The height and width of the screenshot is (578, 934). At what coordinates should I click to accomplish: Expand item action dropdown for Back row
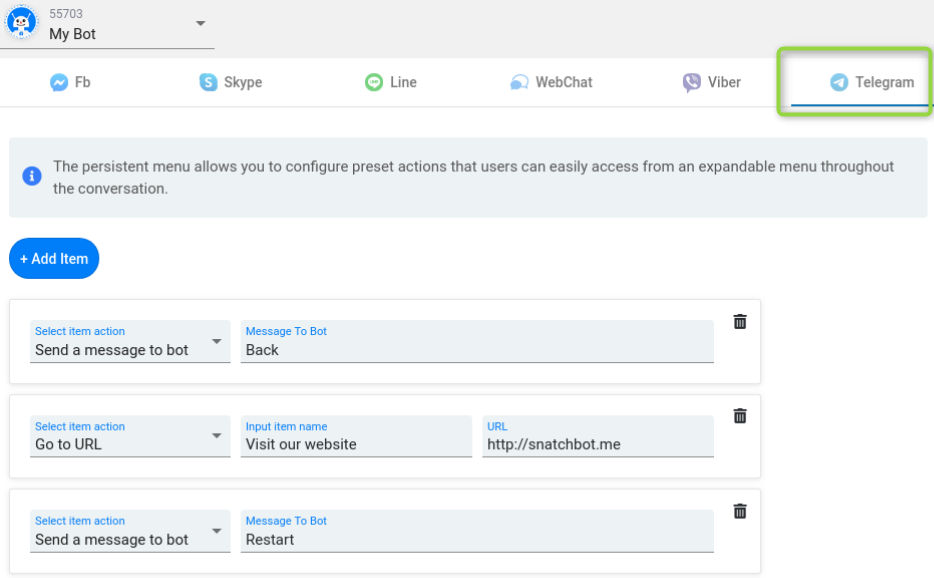(x=216, y=342)
